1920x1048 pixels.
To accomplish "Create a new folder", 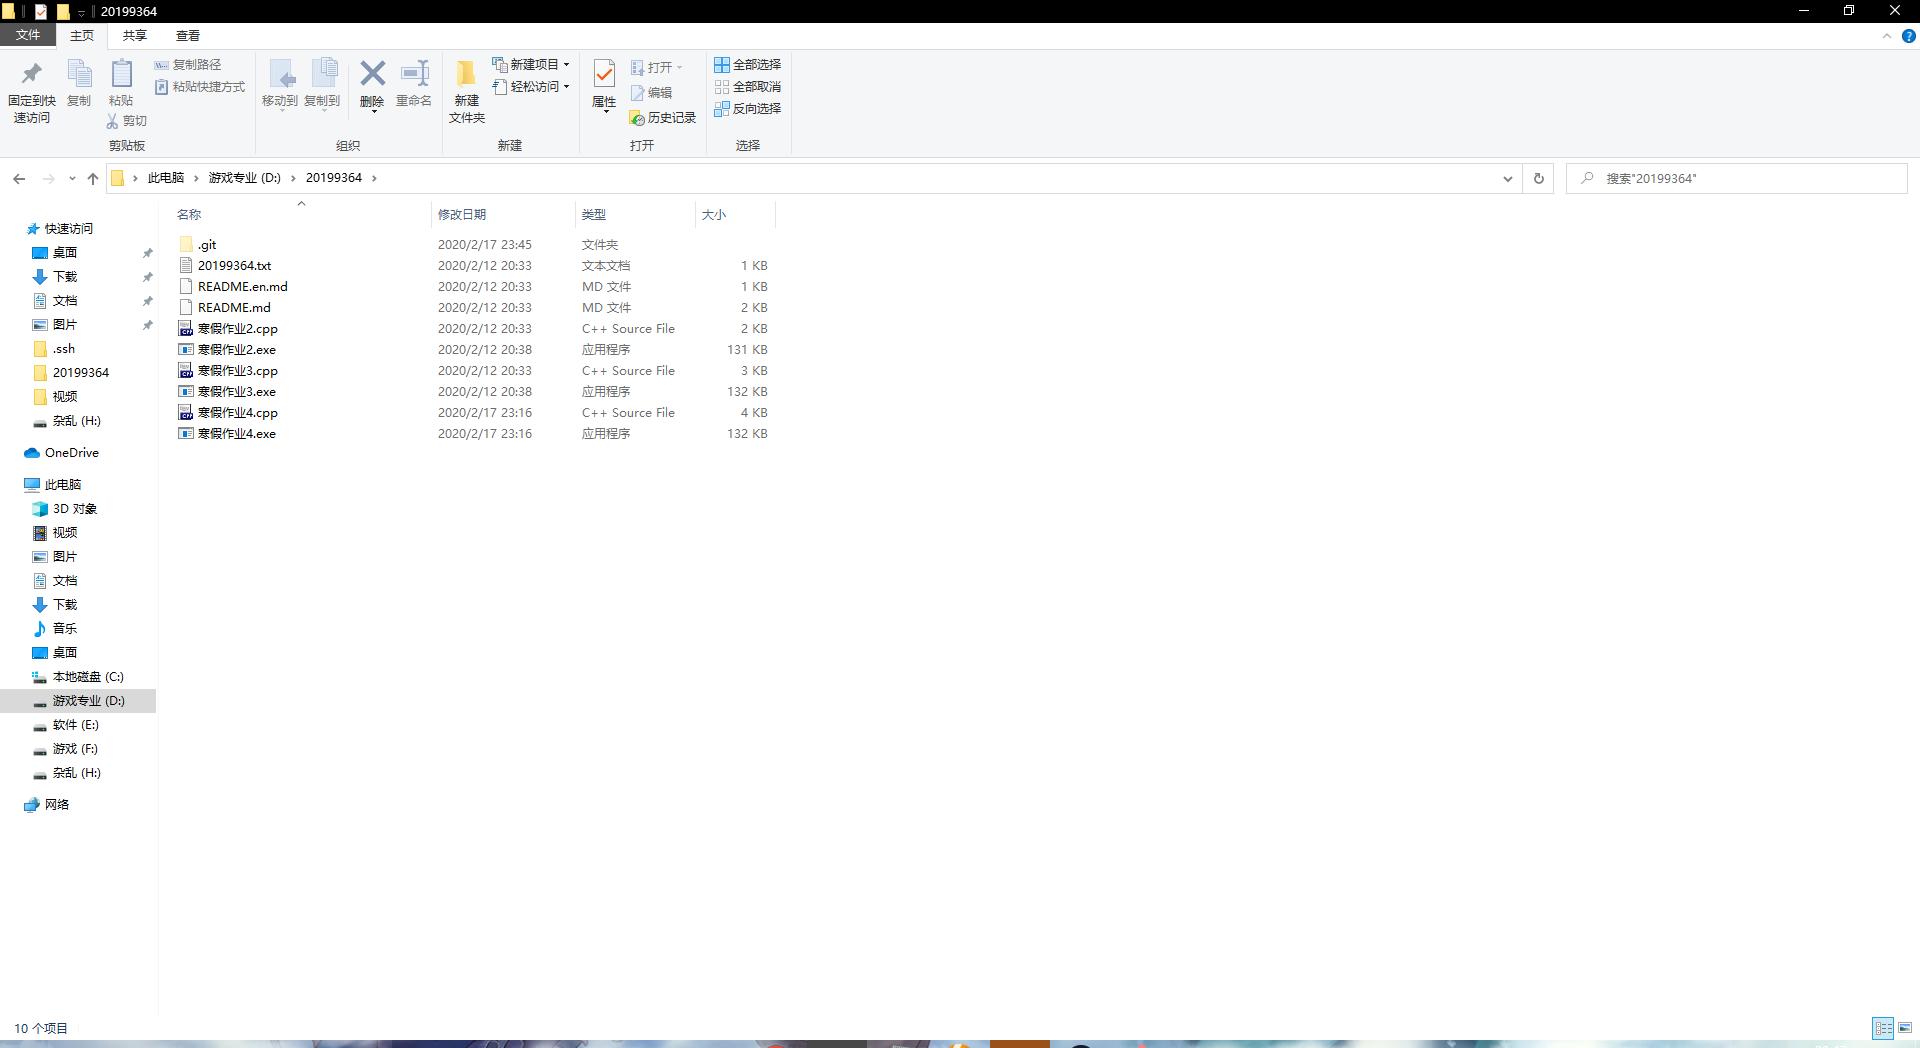I will [x=467, y=91].
